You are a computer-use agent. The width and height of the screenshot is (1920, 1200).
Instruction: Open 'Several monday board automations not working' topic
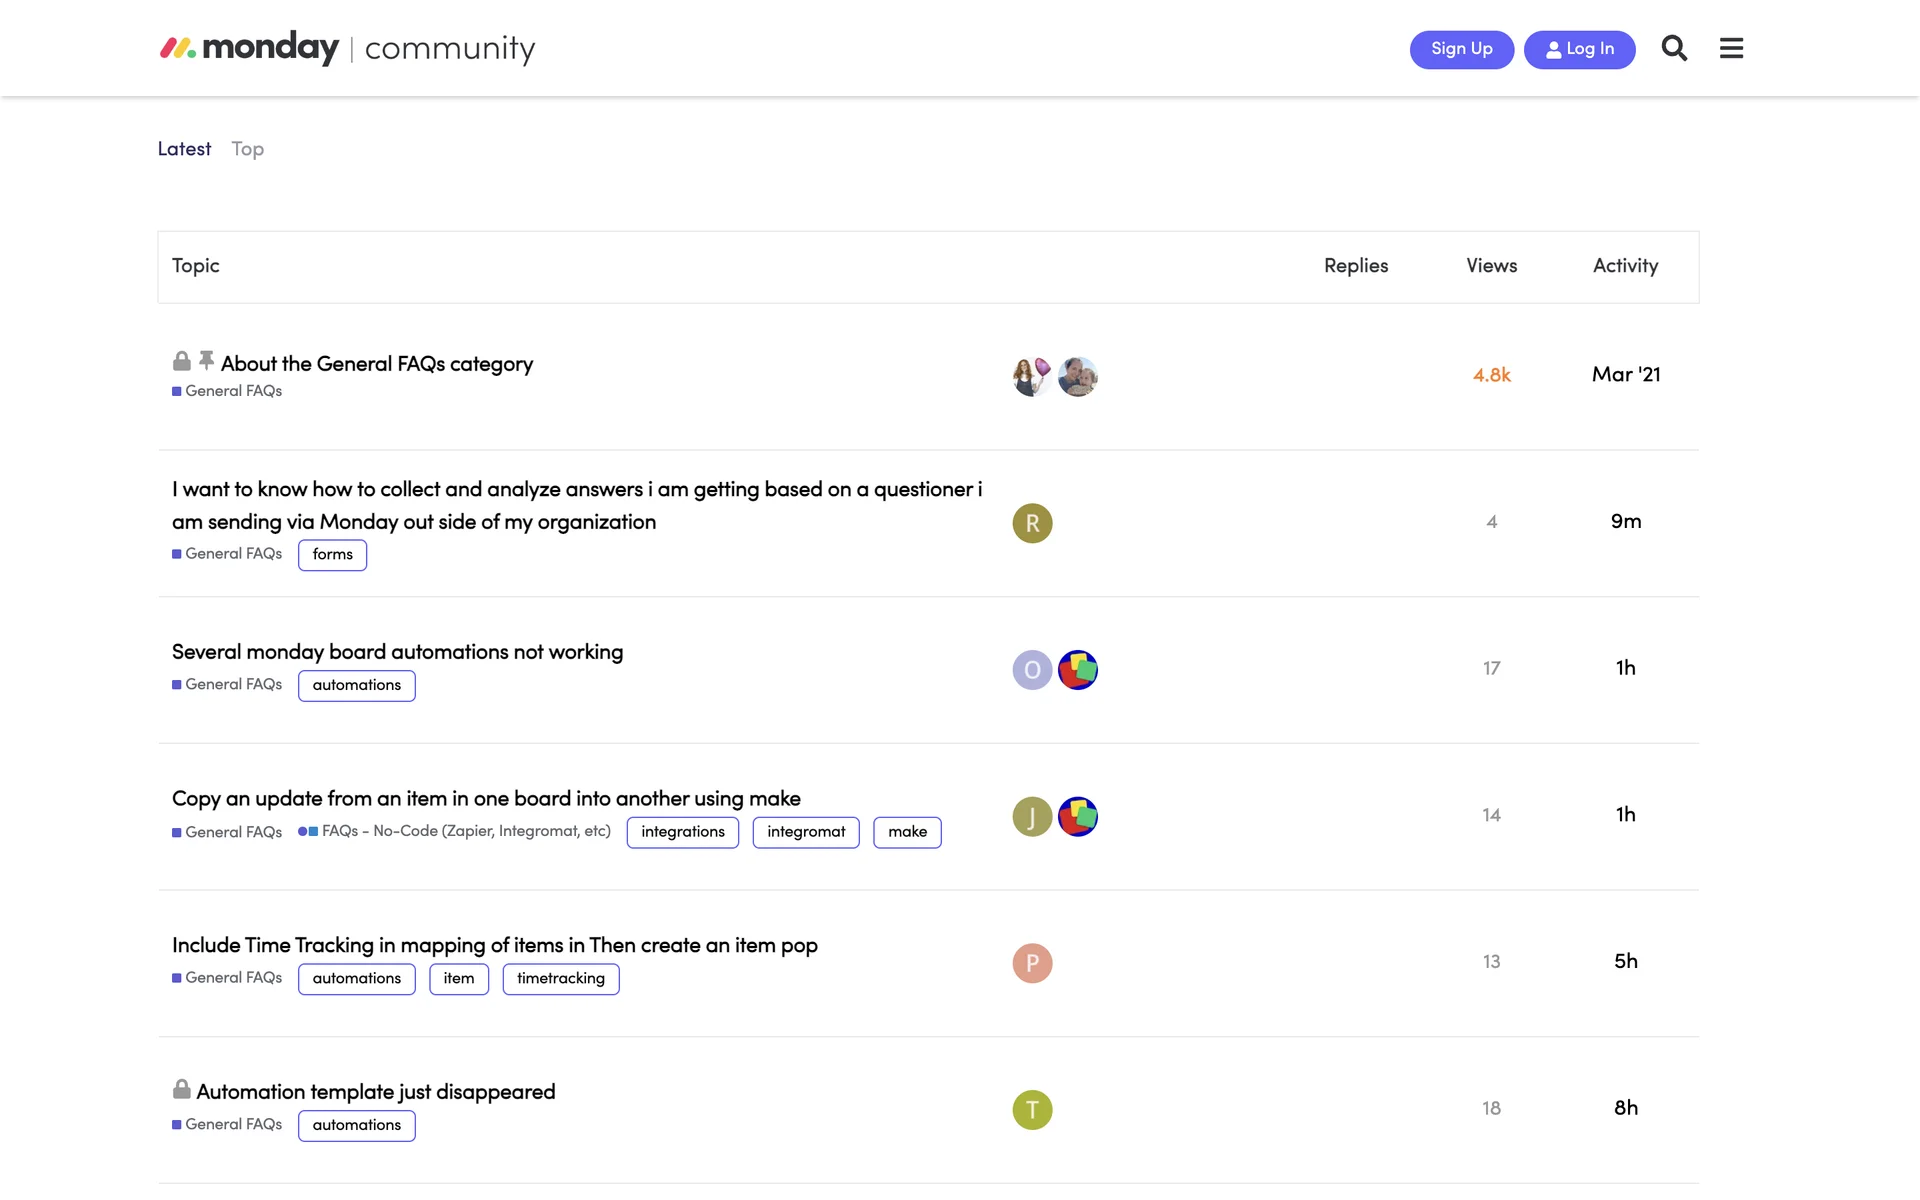pyautogui.click(x=397, y=652)
